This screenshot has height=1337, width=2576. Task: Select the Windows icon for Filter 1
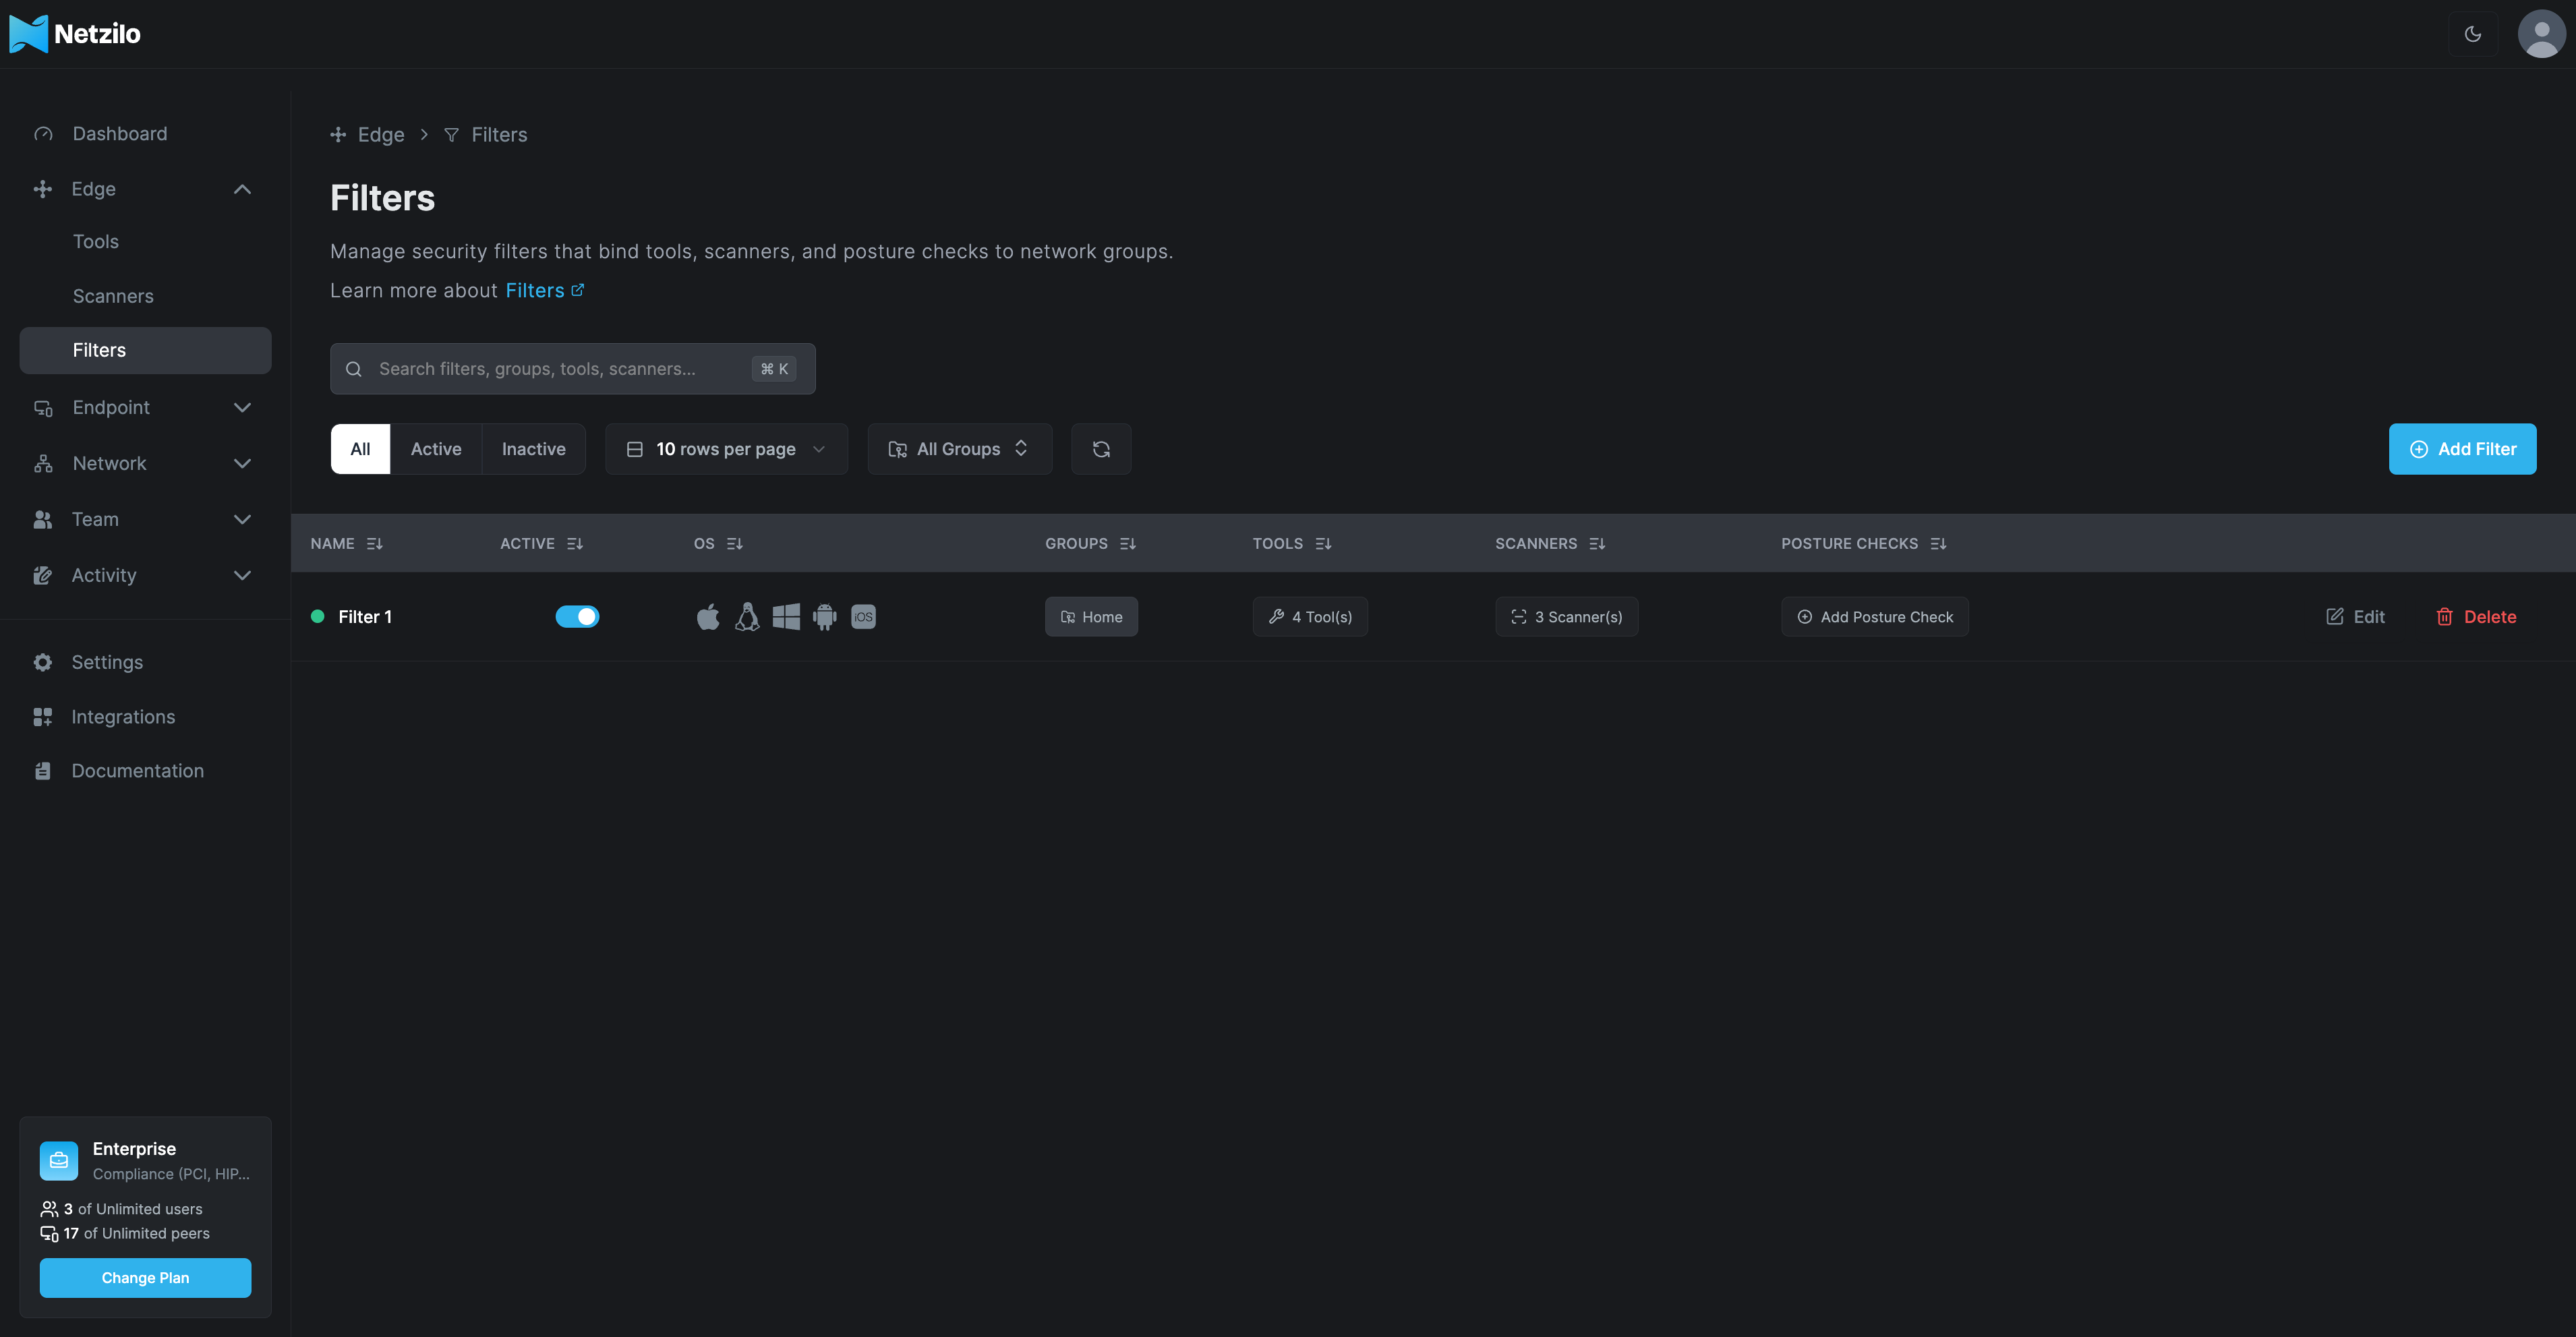coord(786,616)
